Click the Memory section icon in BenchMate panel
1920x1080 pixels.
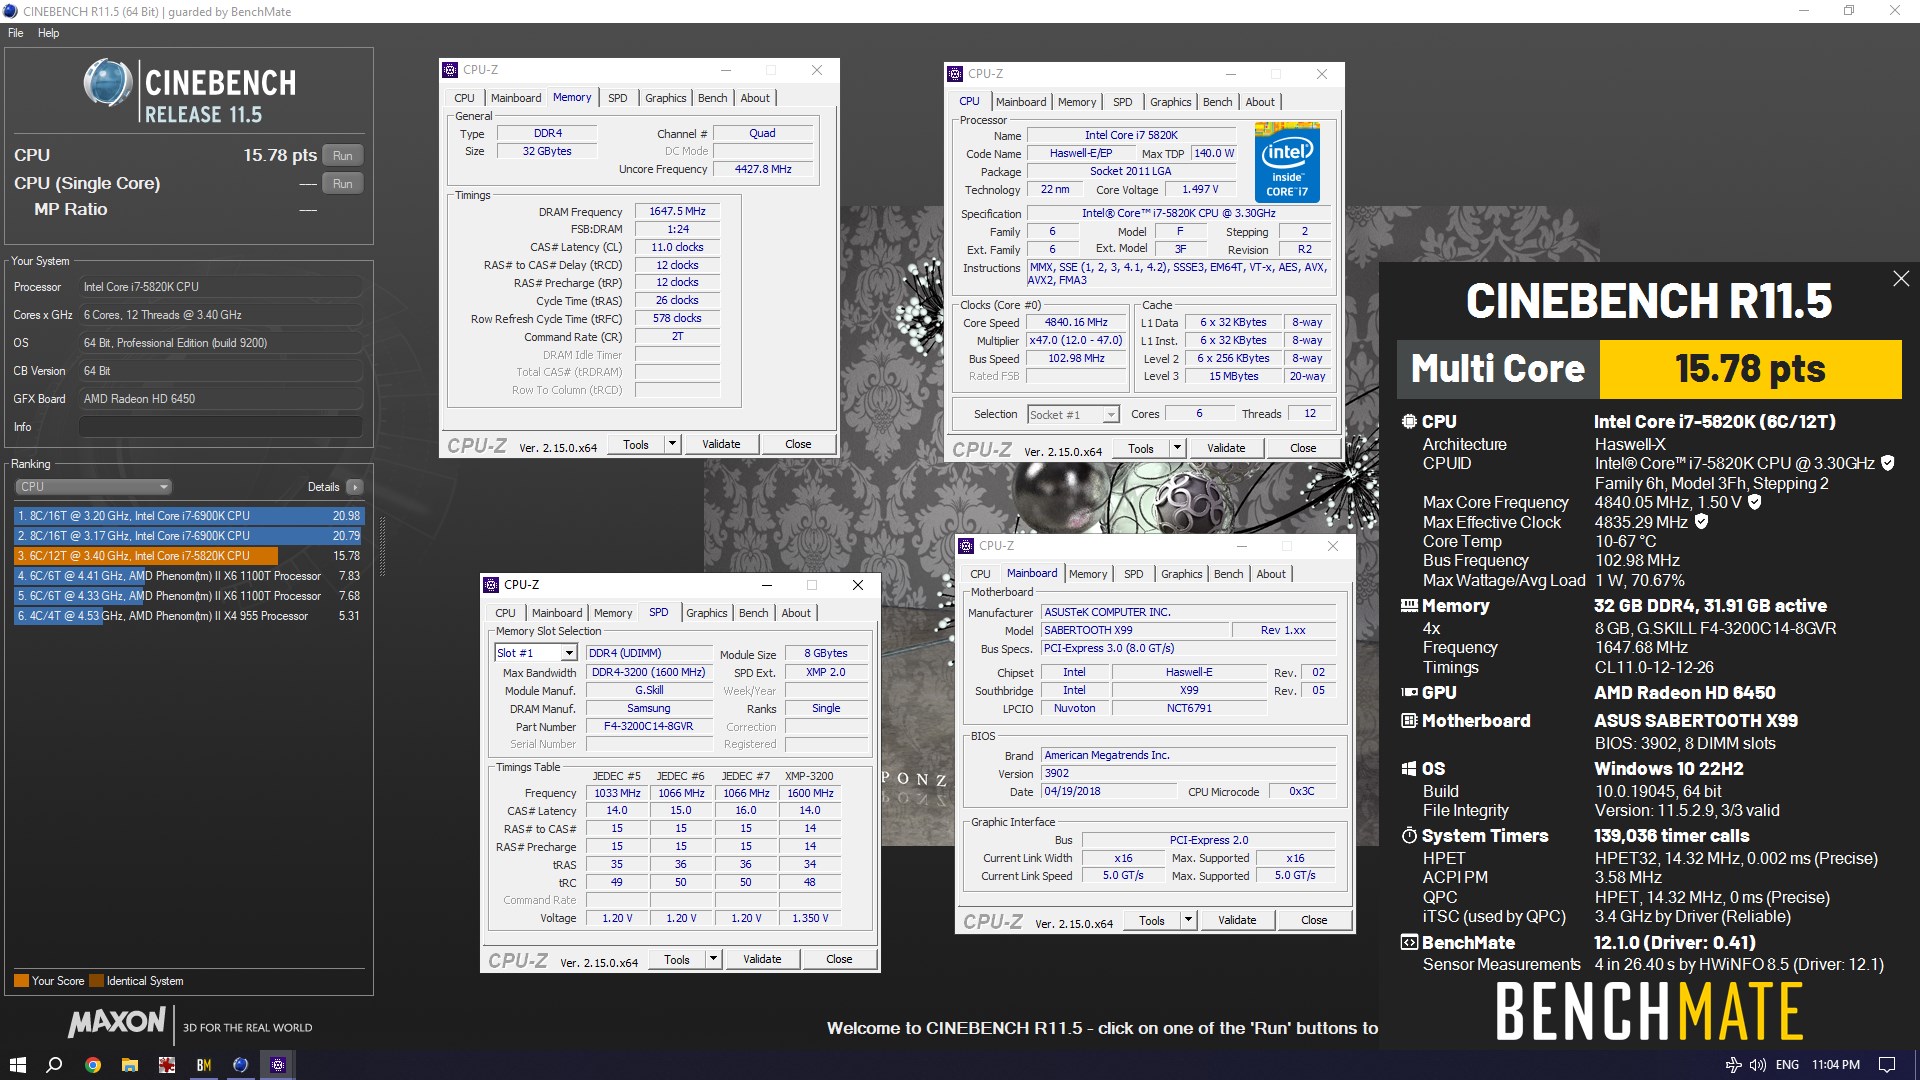[1409, 606]
